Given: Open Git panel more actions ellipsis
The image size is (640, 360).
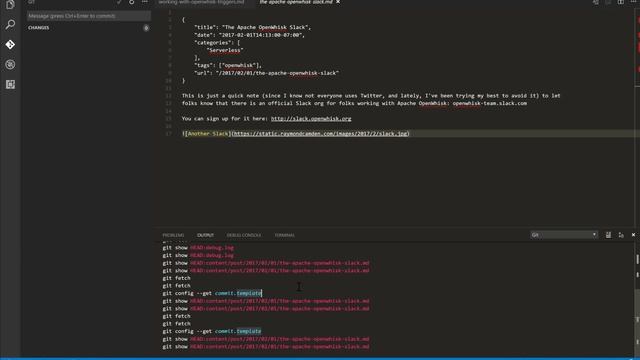Looking at the screenshot, I should coord(144,2).
